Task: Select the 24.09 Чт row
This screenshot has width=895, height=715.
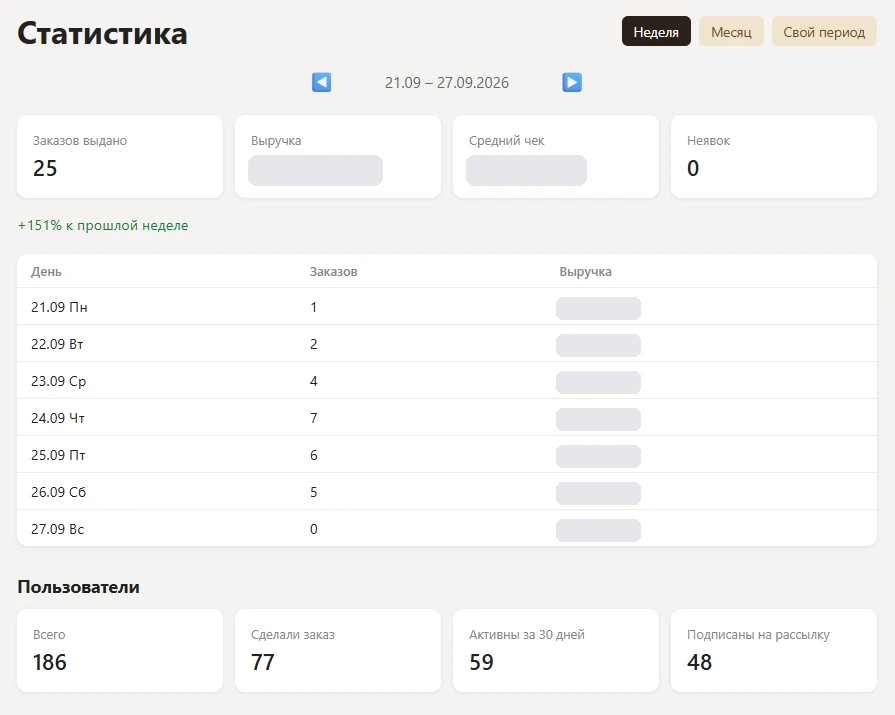Action: pos(447,418)
